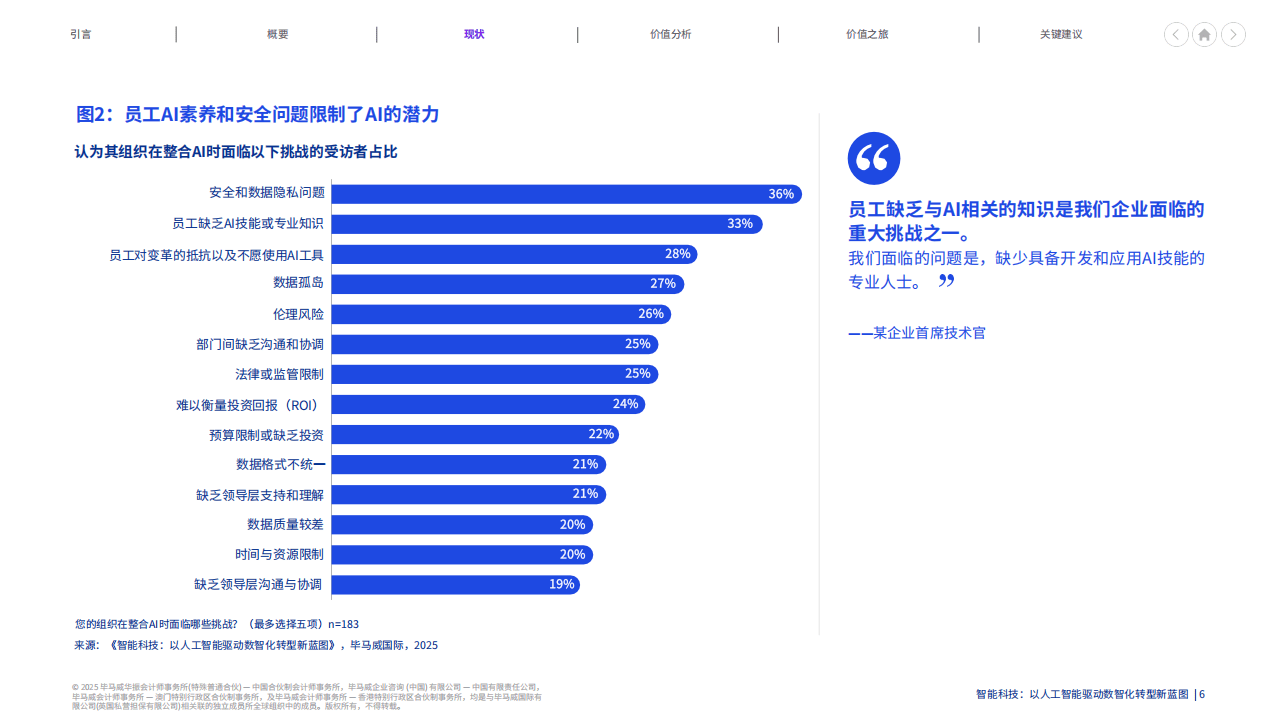Open the 引言 section tab
Image resolution: width=1280 pixels, height=720 pixels.
(x=81, y=34)
